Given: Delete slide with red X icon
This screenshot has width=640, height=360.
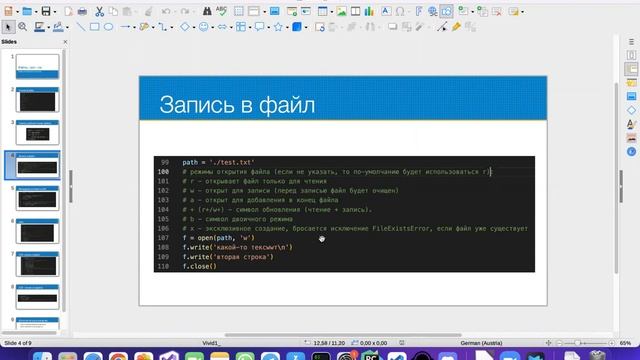Looking at the screenshot, I should (497, 11).
